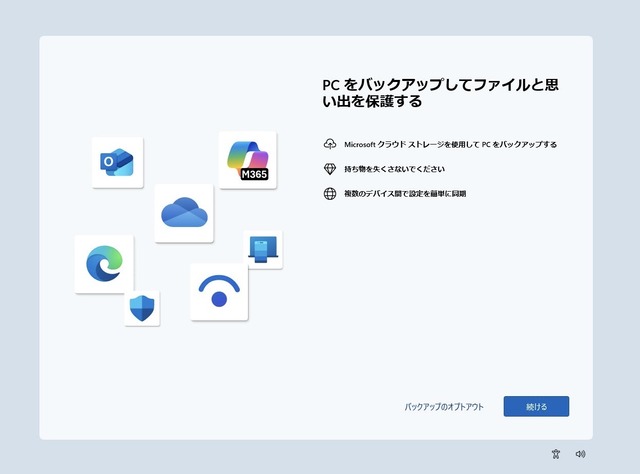This screenshot has height=474, width=640.
Task: Click the Microsoft 365 Copilot icon
Action: pyautogui.click(x=248, y=160)
